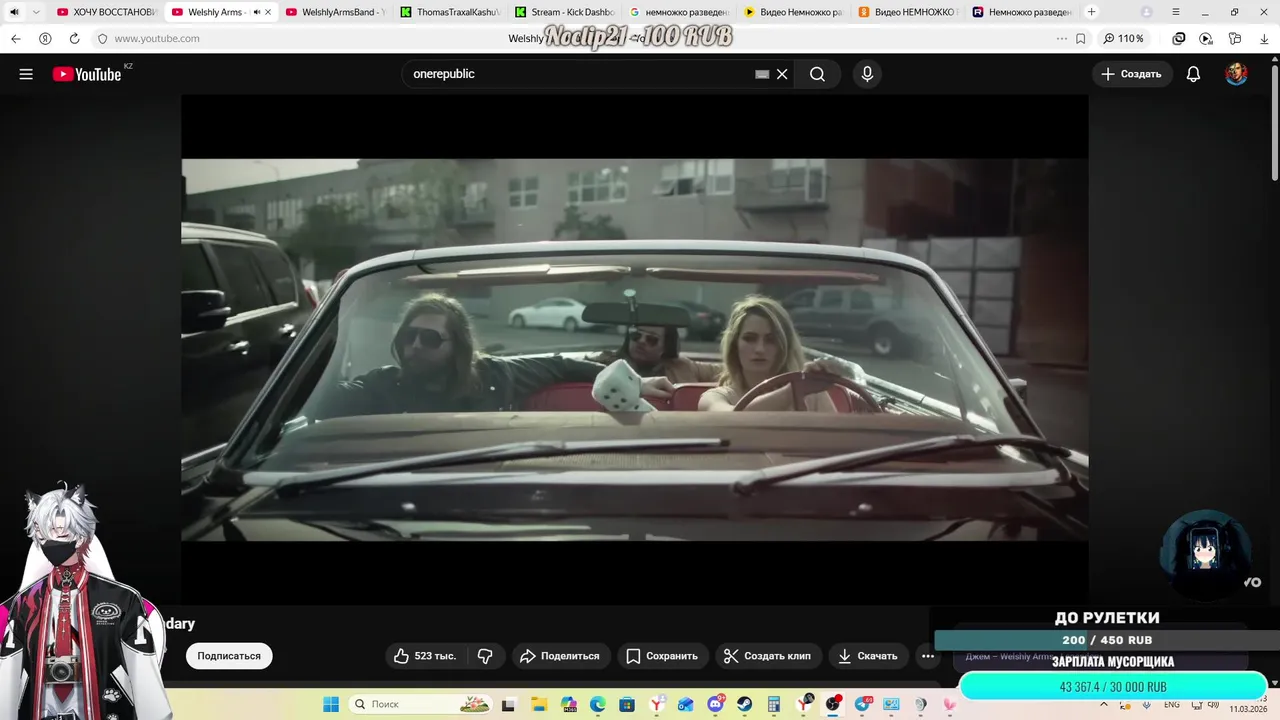Open the YouTube notifications bell

(x=1193, y=74)
